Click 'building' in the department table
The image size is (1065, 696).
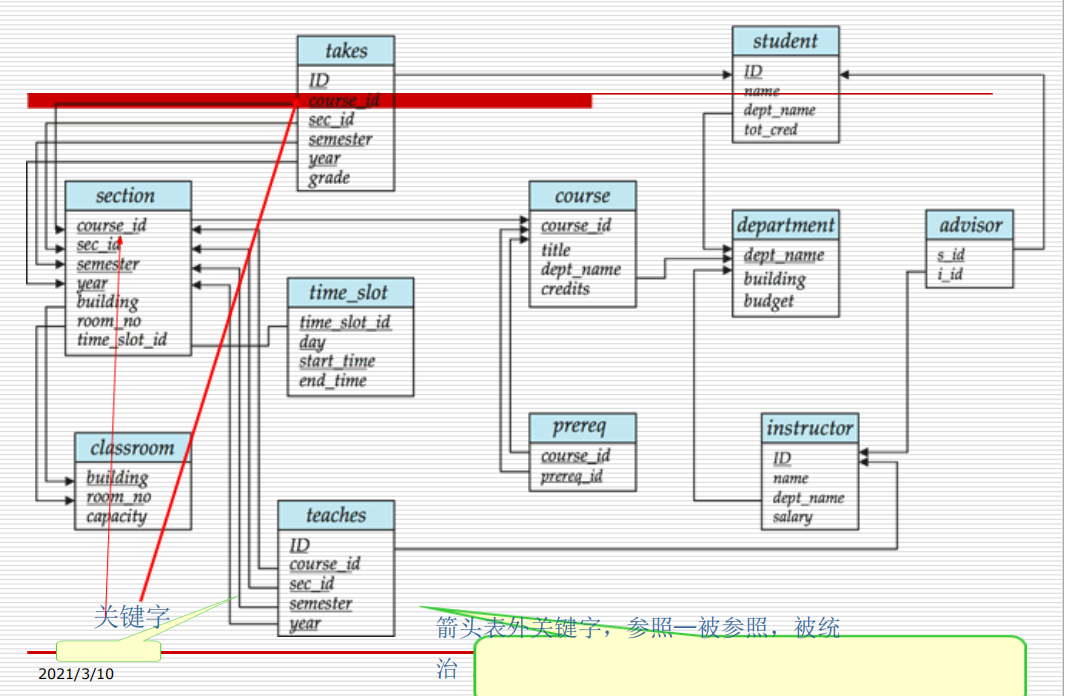click(774, 279)
